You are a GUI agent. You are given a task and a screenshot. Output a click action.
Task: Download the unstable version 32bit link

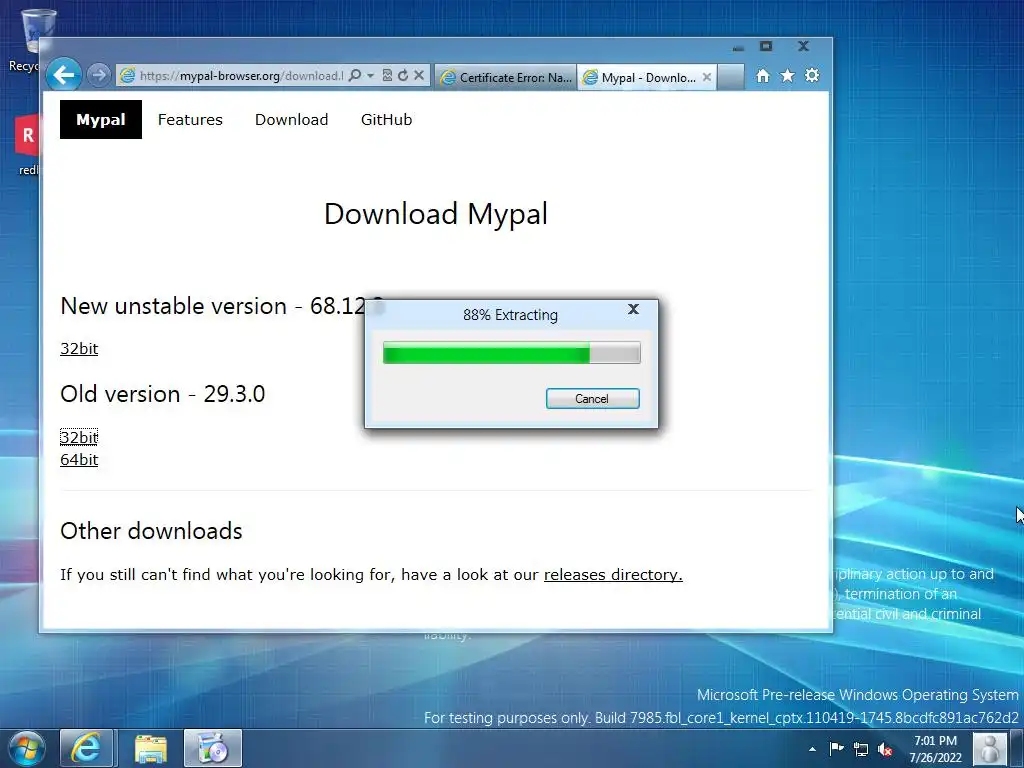pyautogui.click(x=79, y=349)
